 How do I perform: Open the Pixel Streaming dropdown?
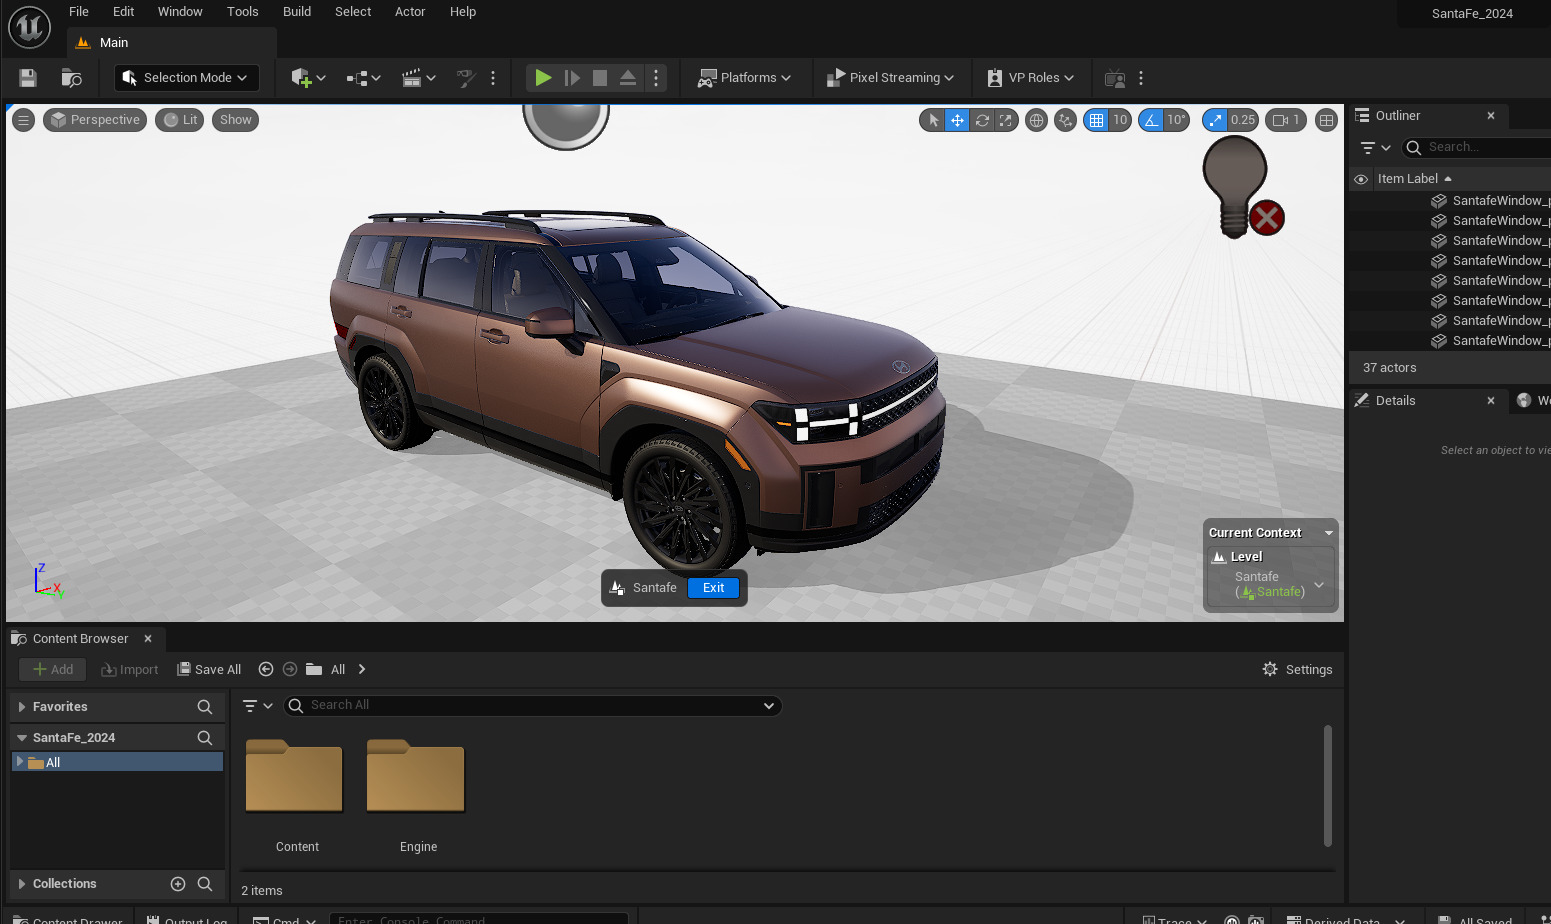(x=890, y=78)
